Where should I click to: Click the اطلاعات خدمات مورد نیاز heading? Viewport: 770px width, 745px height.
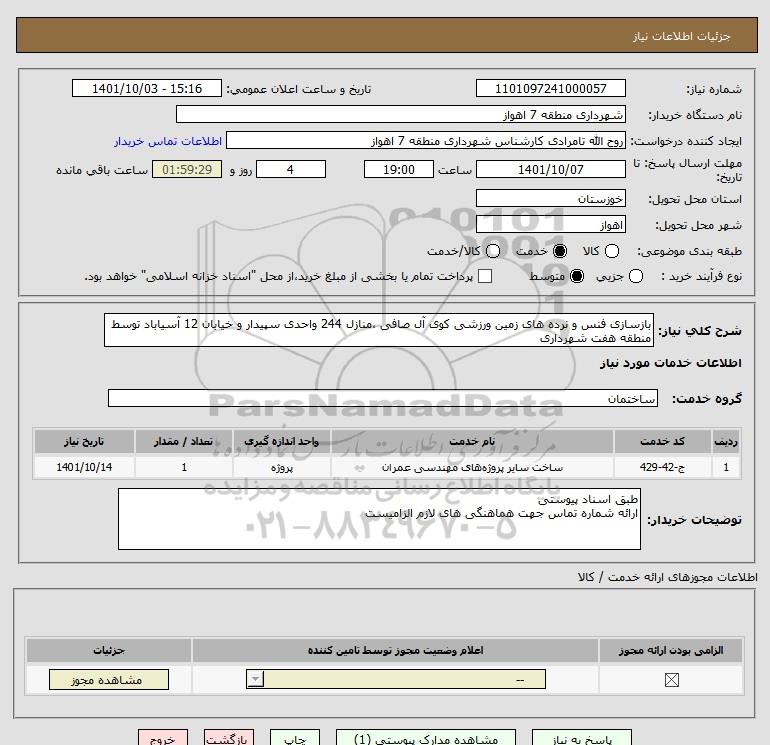tap(670, 363)
